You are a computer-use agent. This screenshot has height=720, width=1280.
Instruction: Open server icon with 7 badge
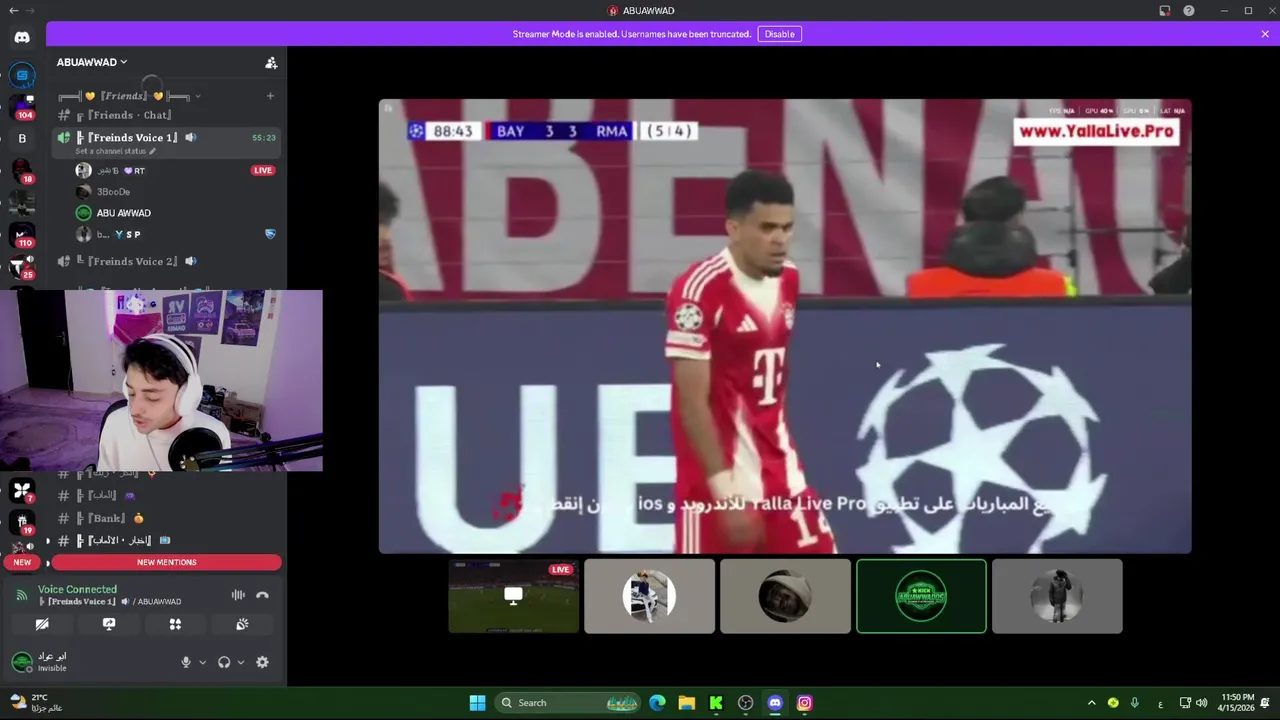click(x=22, y=490)
